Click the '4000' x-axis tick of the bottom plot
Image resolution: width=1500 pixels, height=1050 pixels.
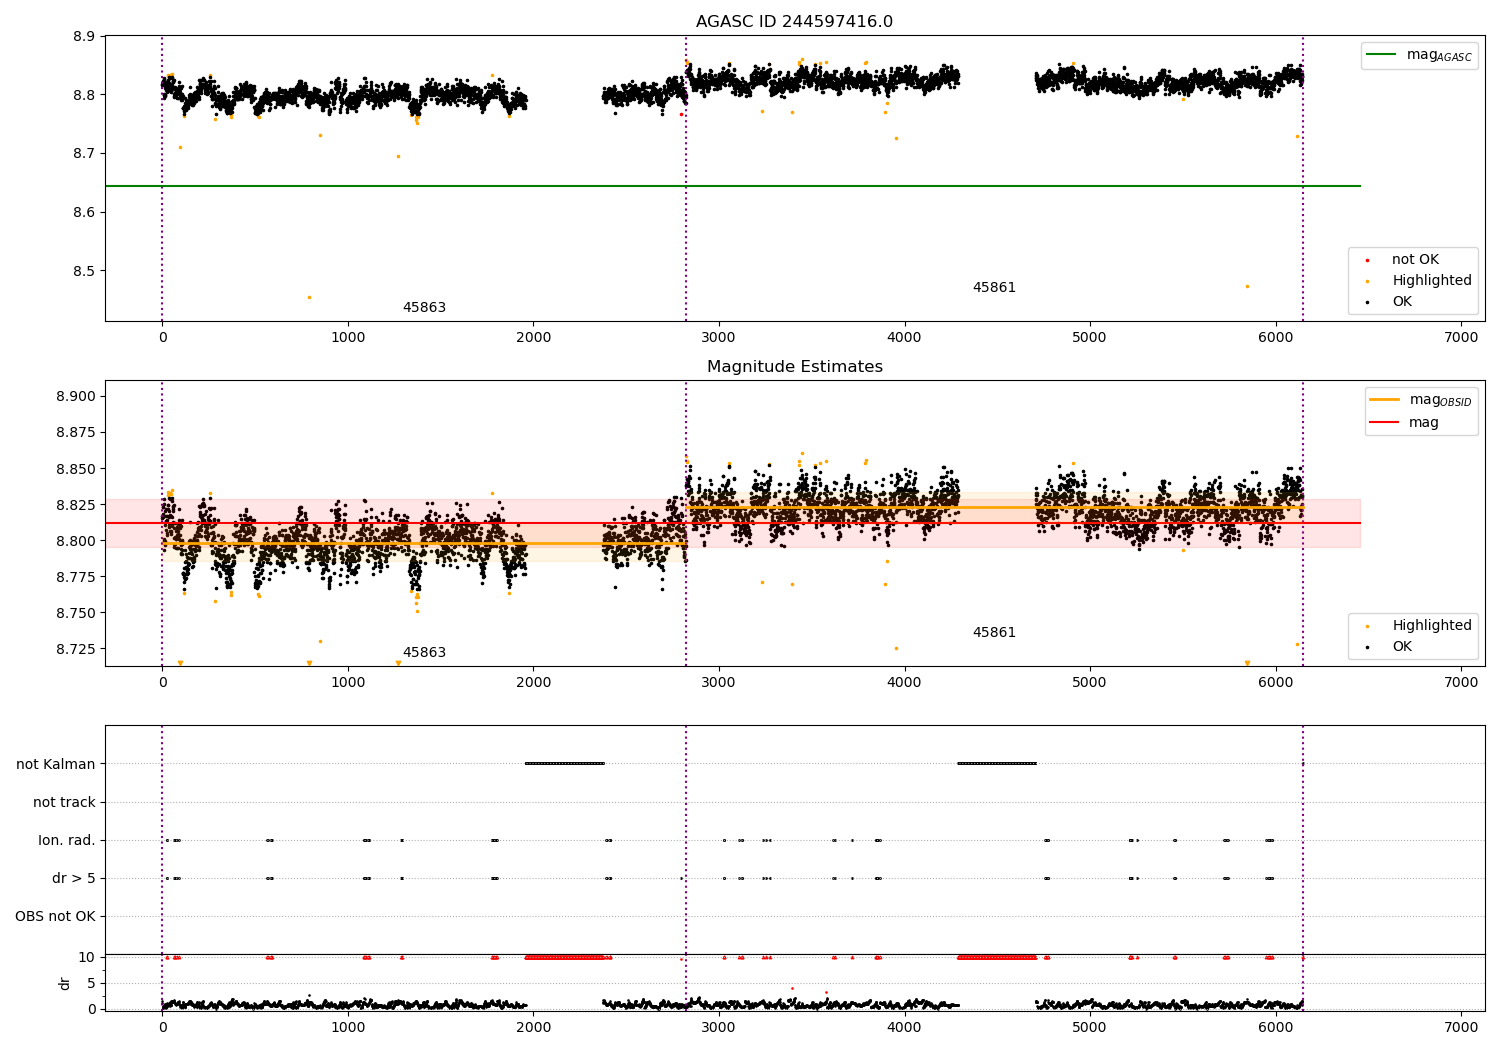pyautogui.click(x=904, y=1027)
